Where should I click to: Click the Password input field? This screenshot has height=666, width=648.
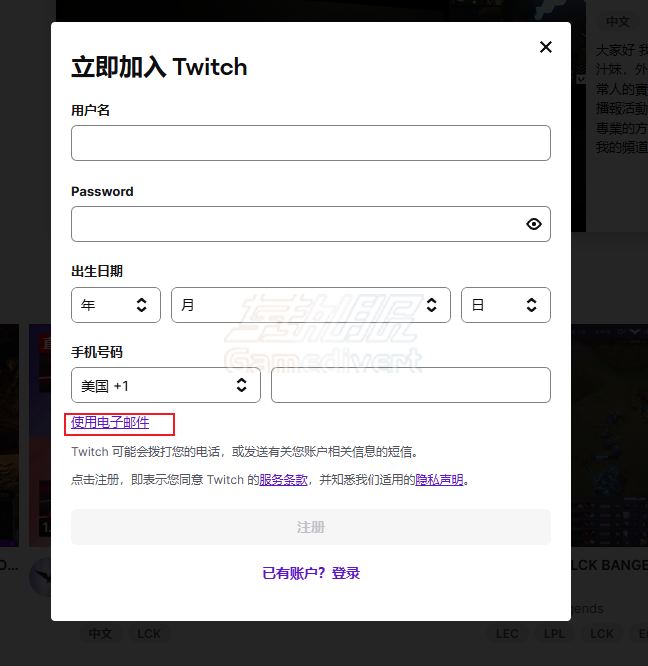point(311,224)
